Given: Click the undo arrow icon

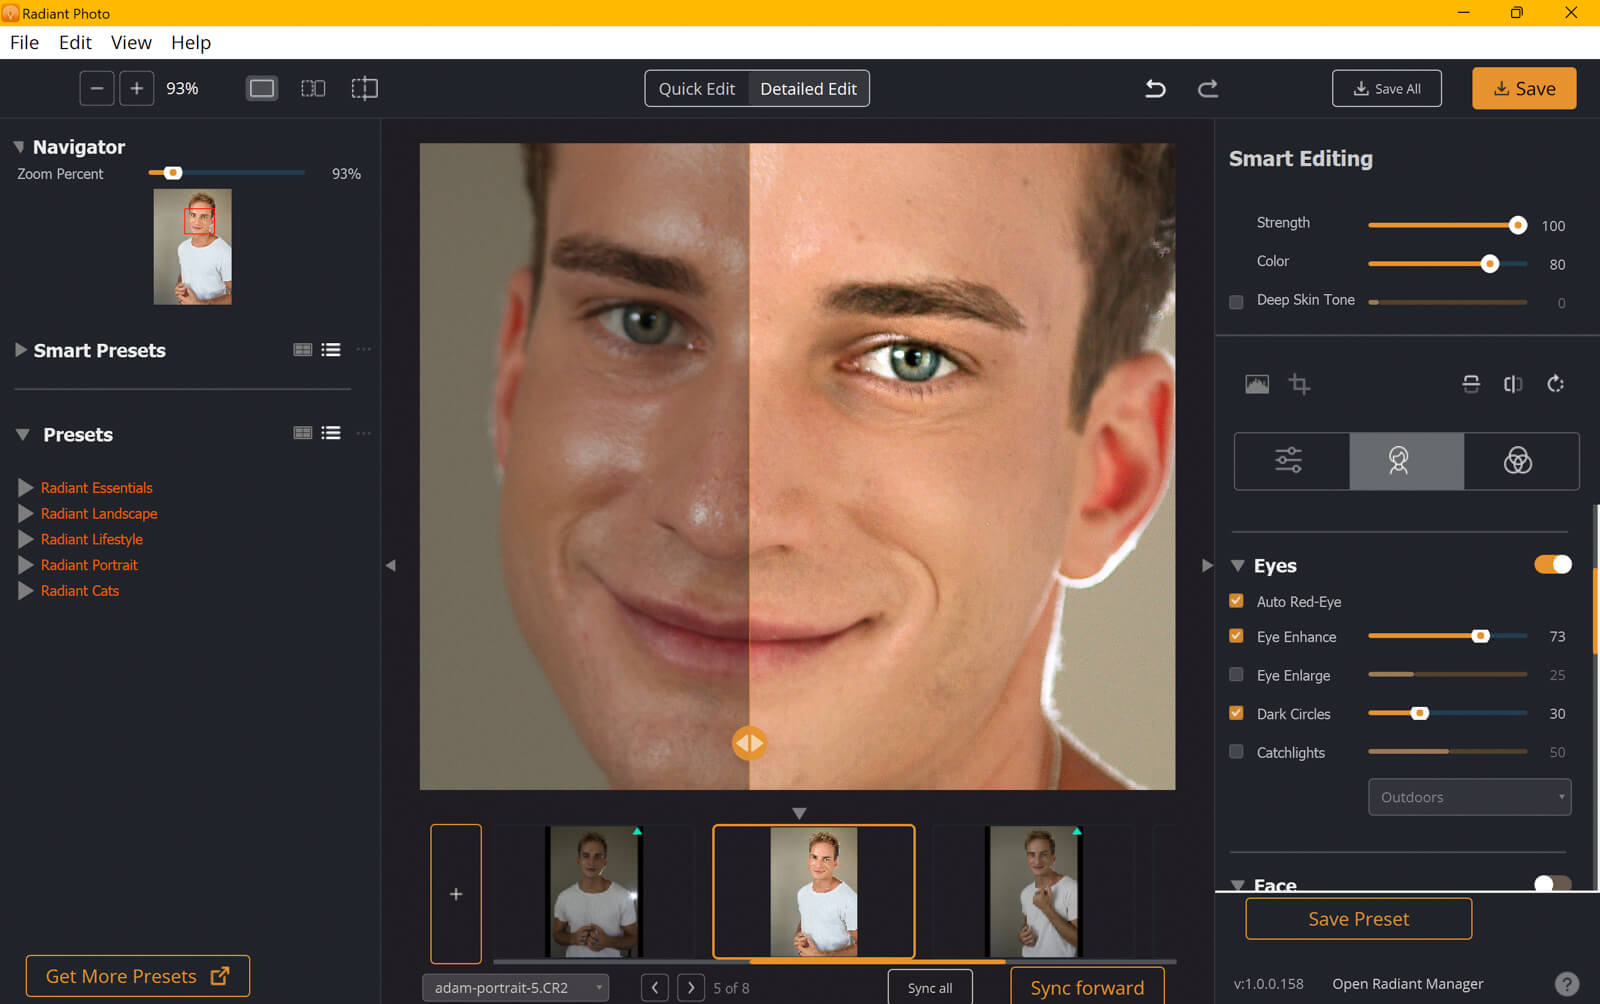Looking at the screenshot, I should (1155, 89).
